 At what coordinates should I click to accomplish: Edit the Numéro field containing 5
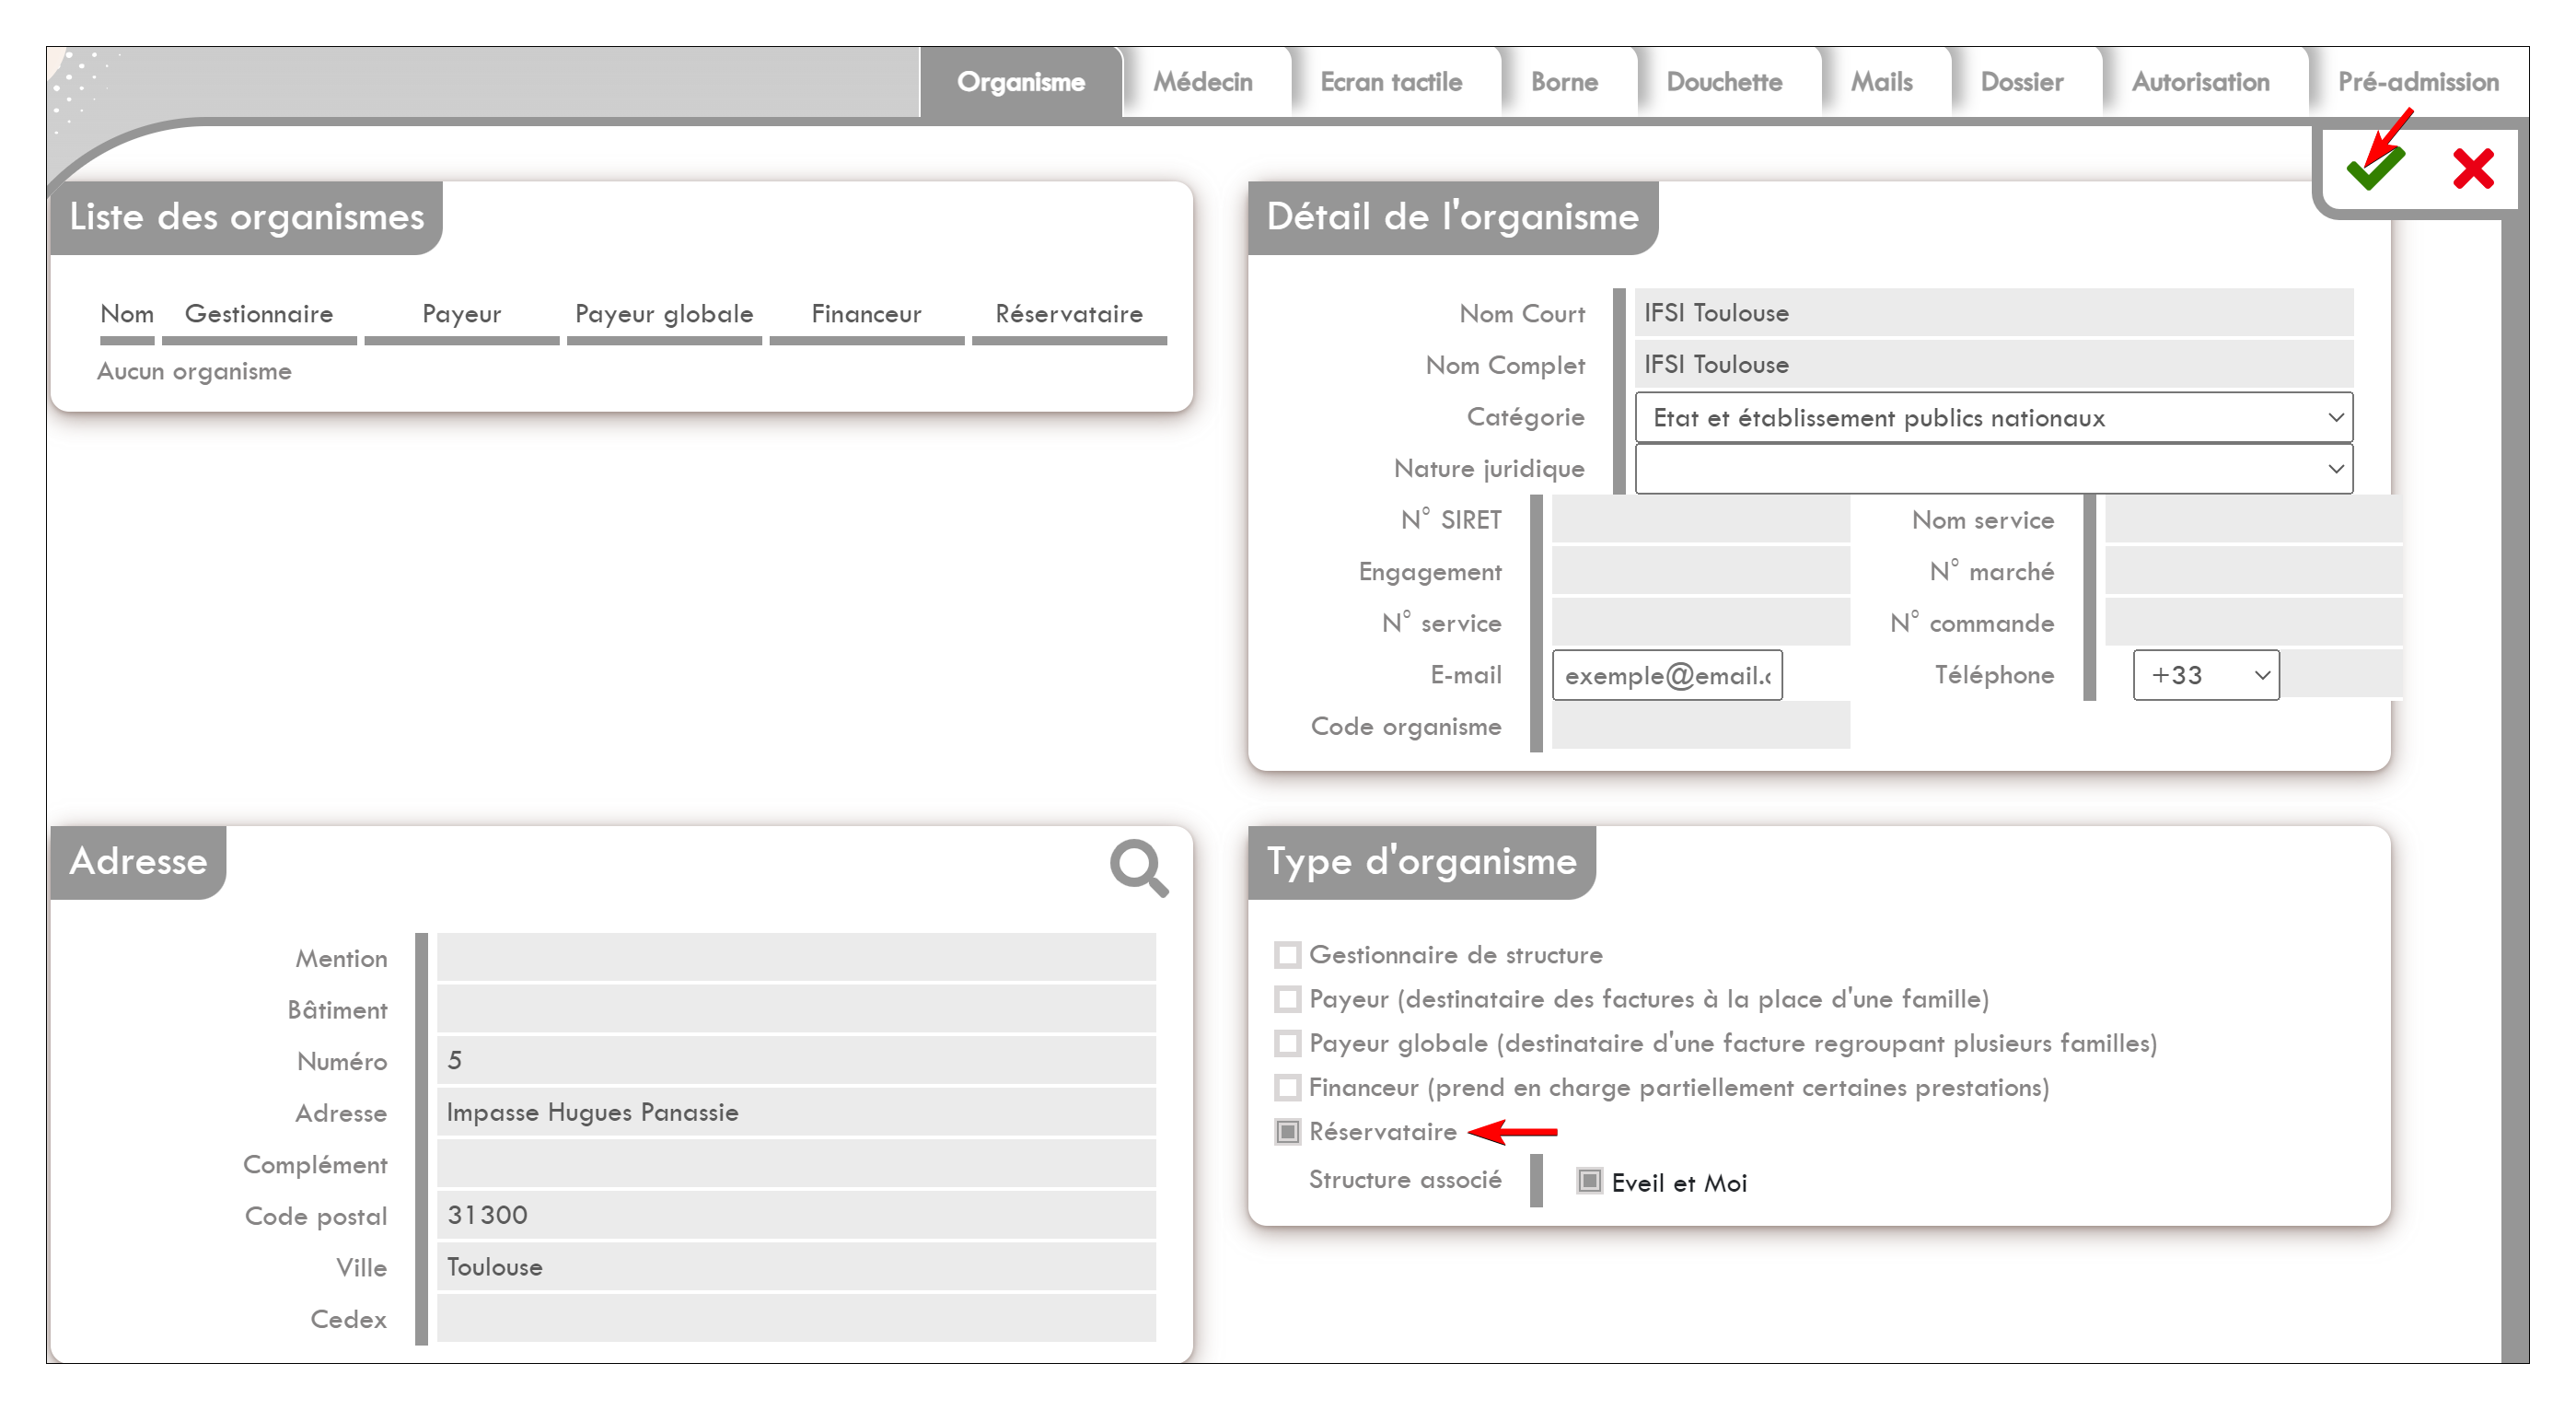[796, 1061]
